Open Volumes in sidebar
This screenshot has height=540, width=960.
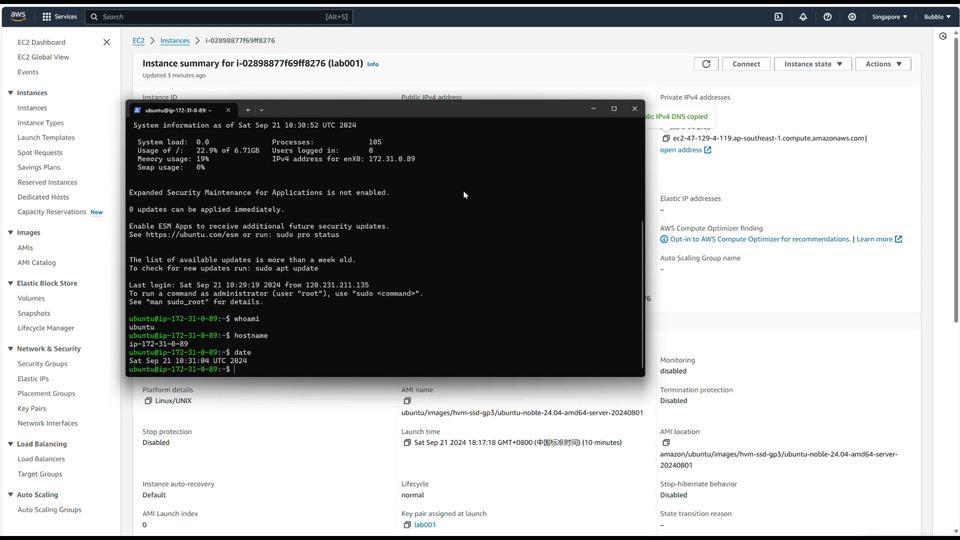tap(31, 298)
